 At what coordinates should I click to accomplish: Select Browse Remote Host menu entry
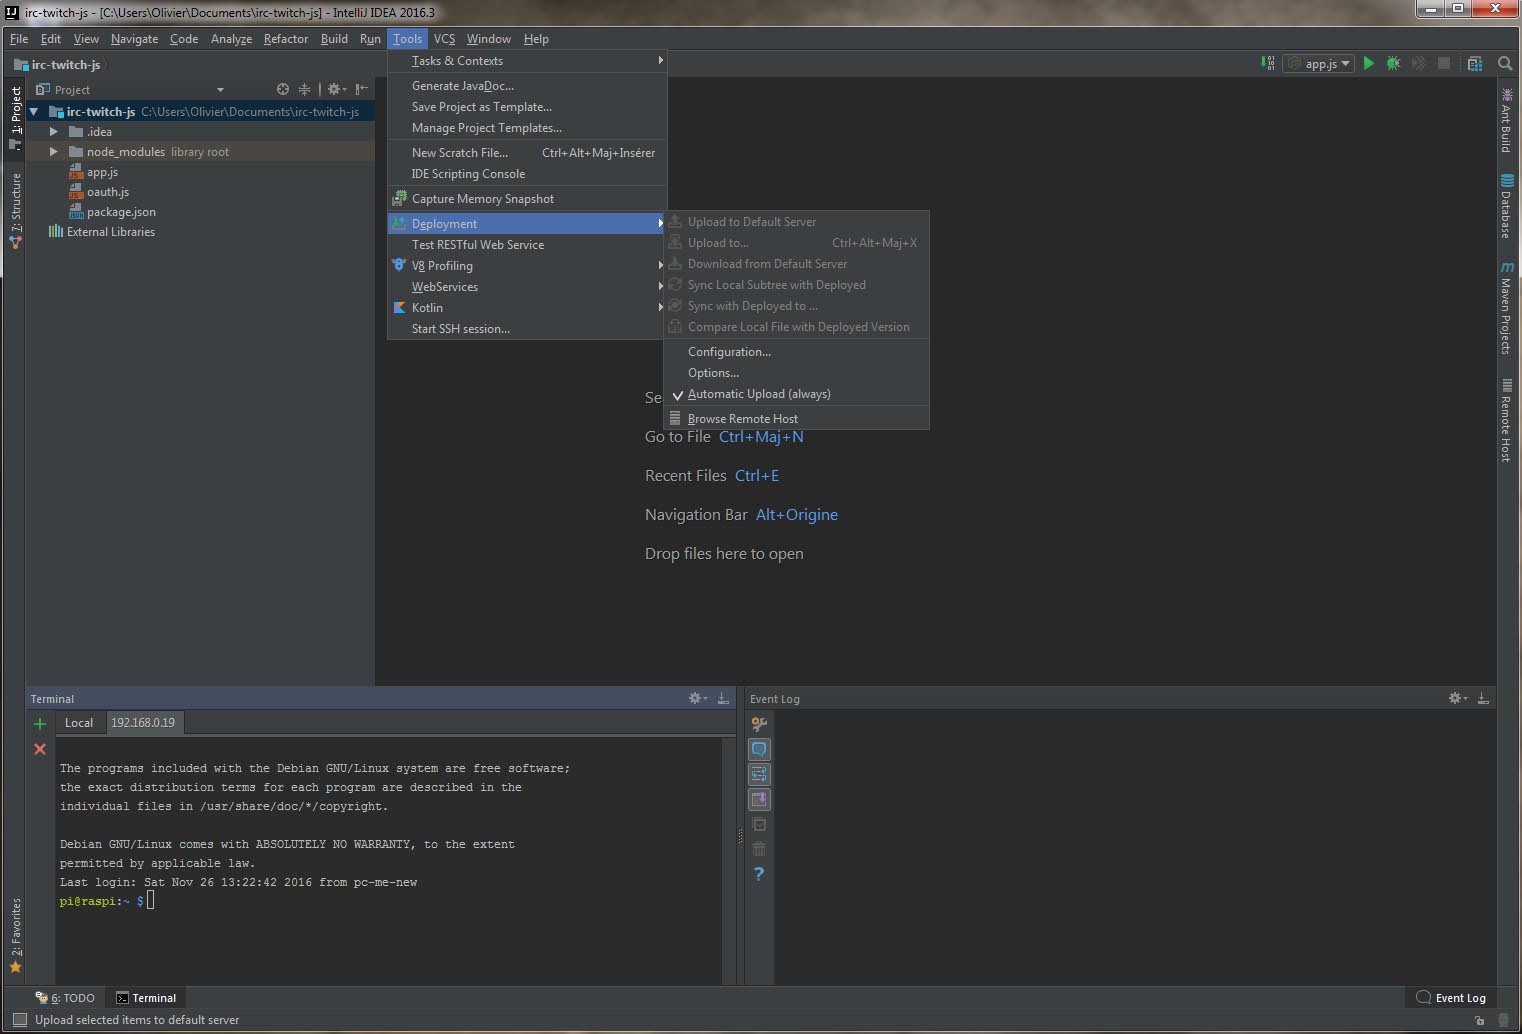(796, 419)
